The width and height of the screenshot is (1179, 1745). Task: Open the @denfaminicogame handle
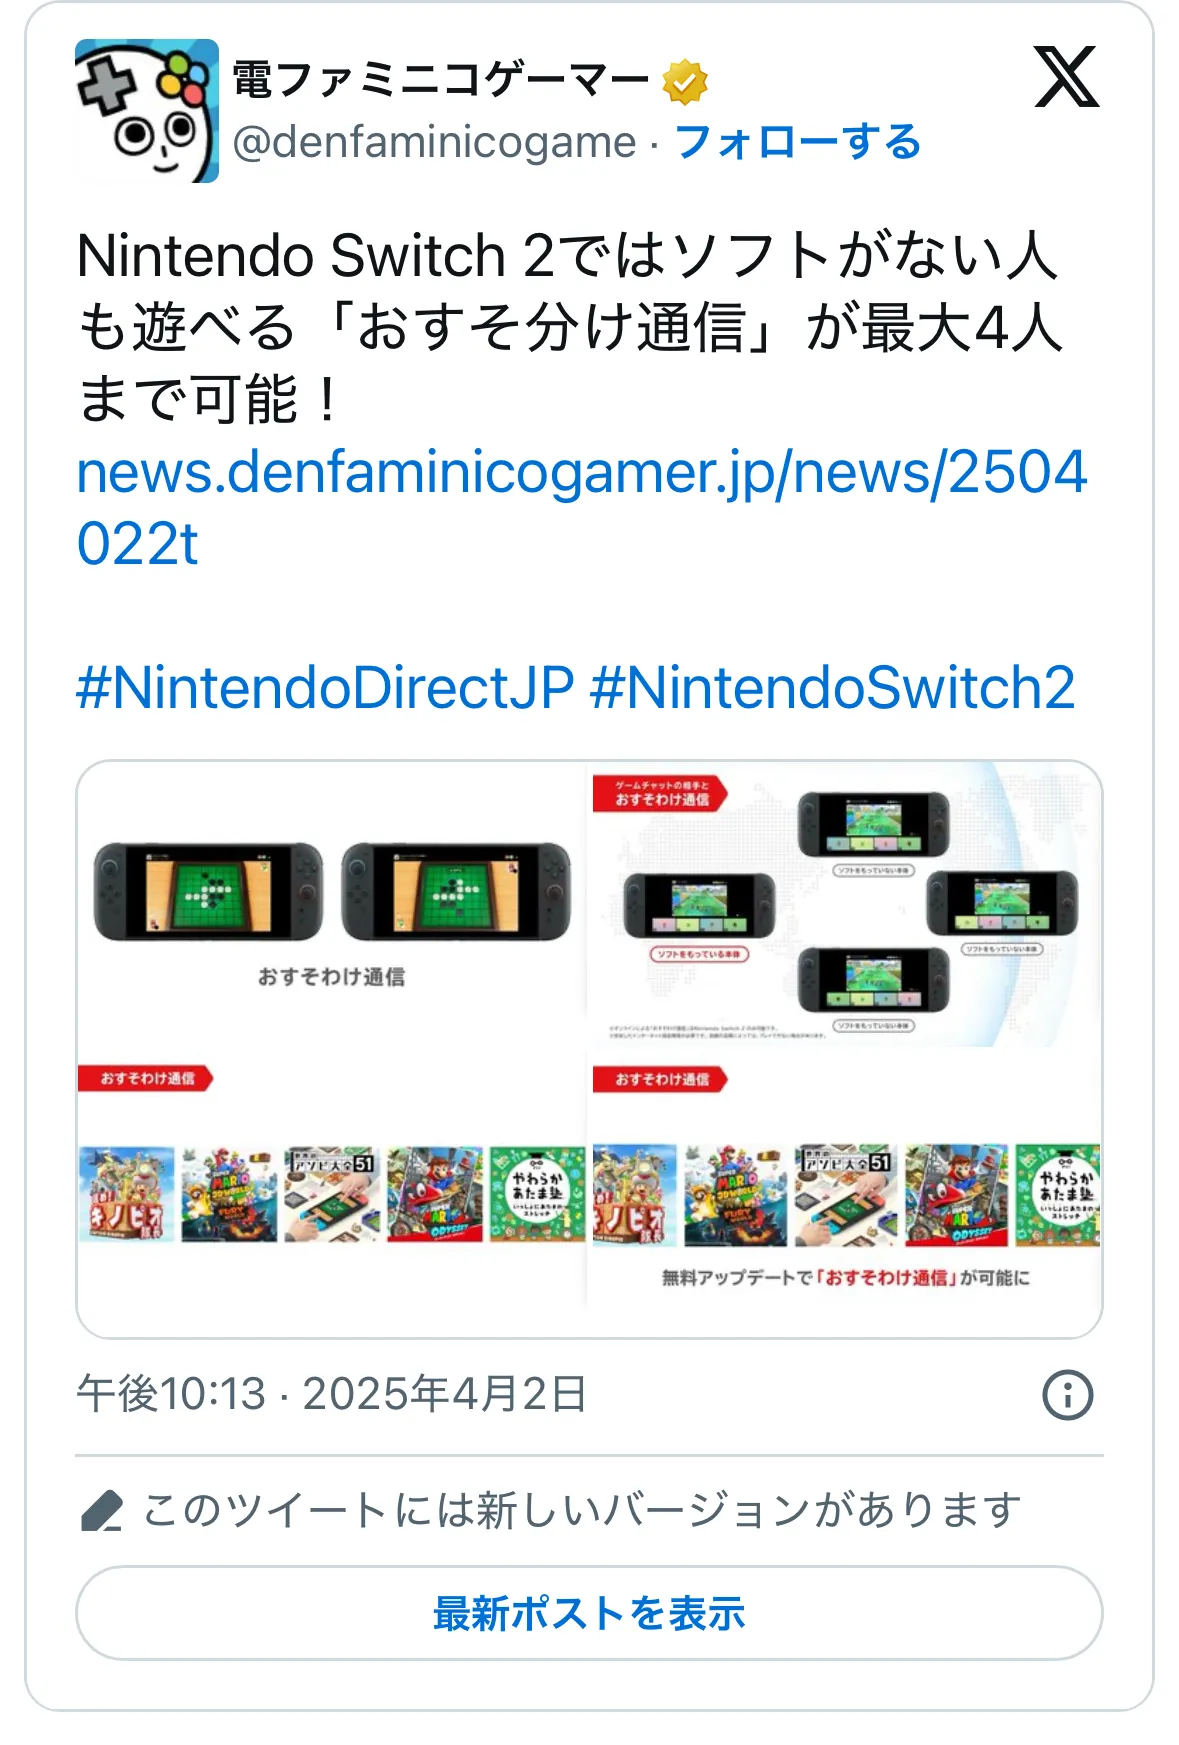[x=434, y=142]
